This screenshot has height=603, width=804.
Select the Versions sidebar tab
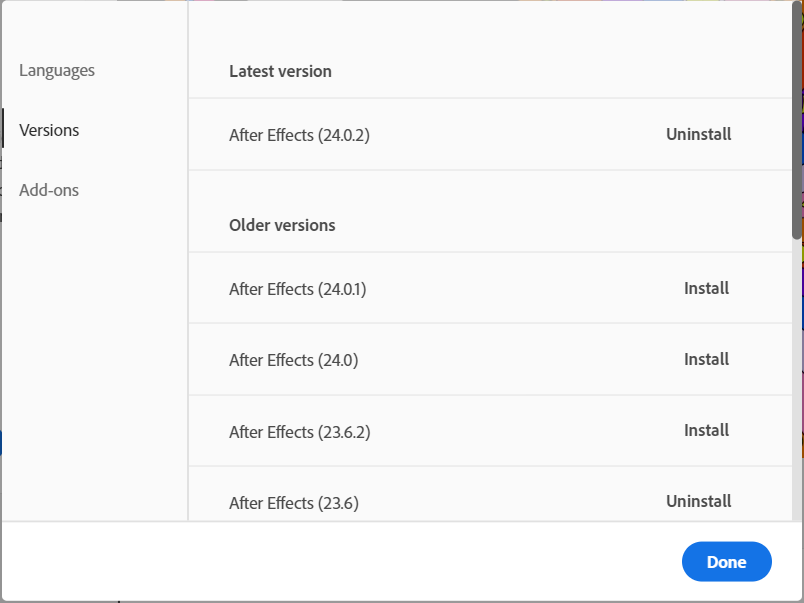point(49,131)
